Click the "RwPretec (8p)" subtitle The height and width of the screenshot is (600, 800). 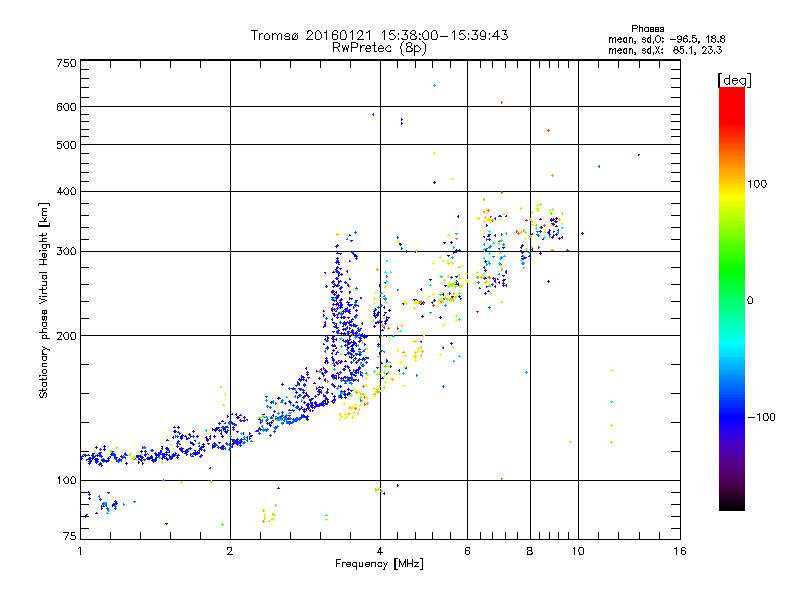coord(379,48)
